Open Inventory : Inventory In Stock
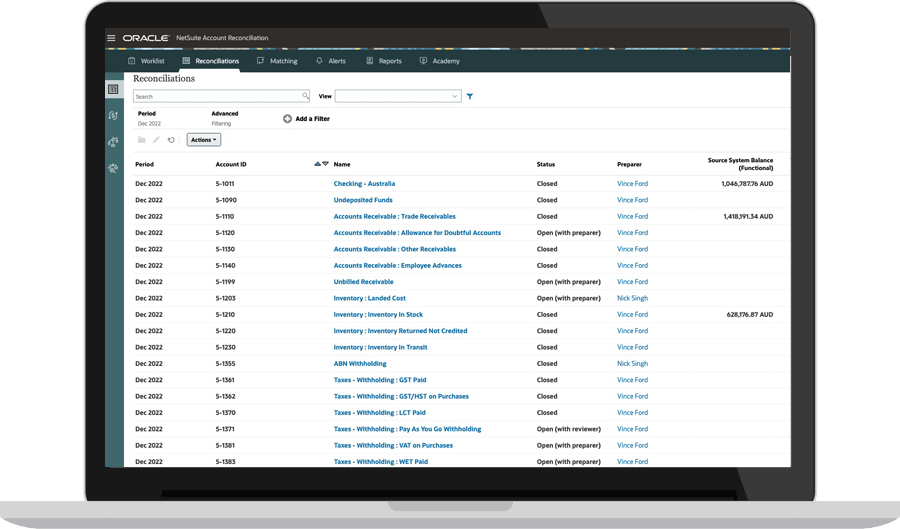This screenshot has width=900, height=529. click(x=378, y=314)
